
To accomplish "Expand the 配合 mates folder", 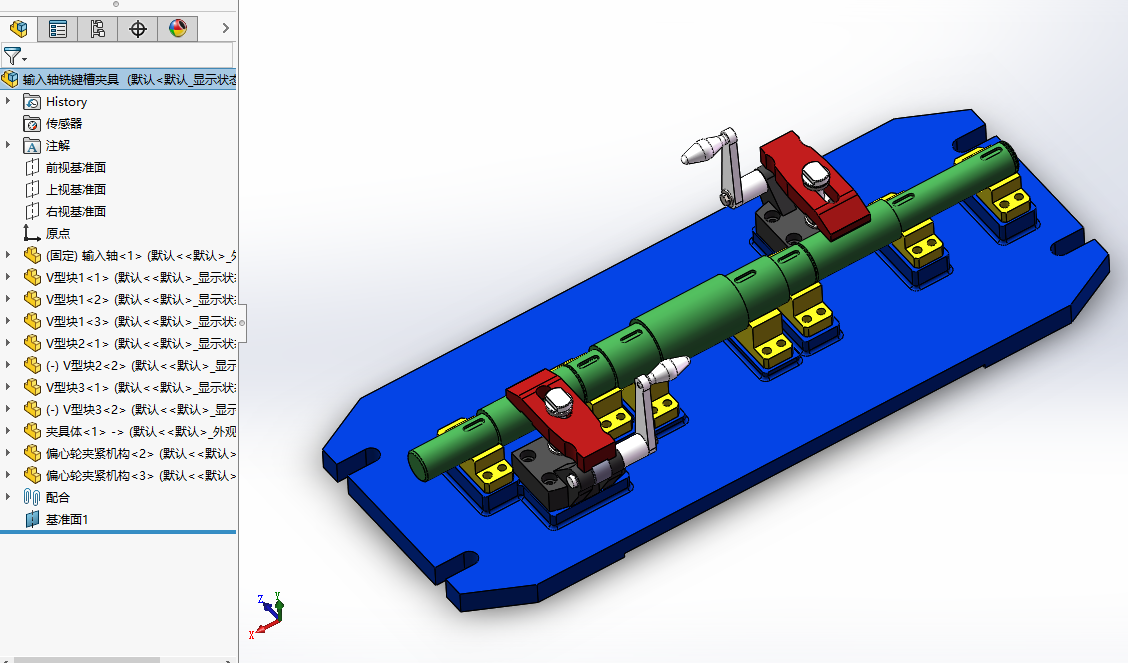I will point(8,497).
